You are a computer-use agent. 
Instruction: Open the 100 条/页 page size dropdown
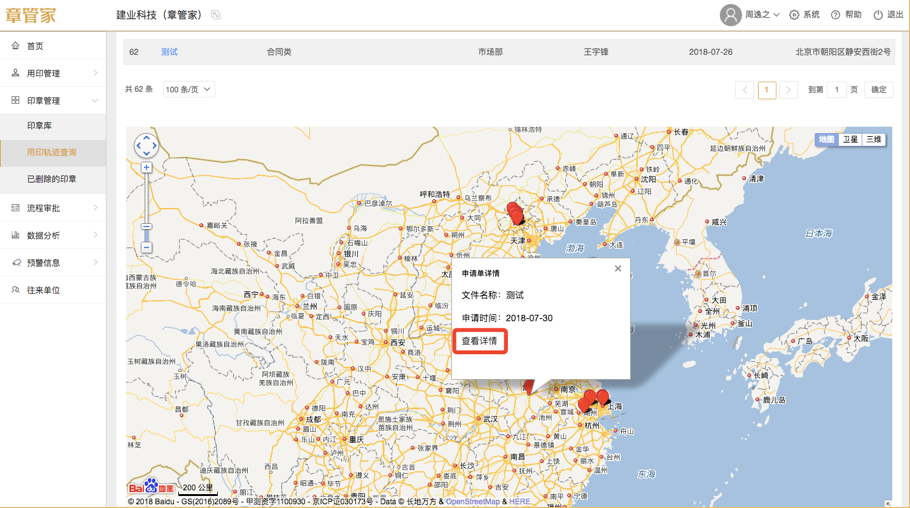coord(189,89)
